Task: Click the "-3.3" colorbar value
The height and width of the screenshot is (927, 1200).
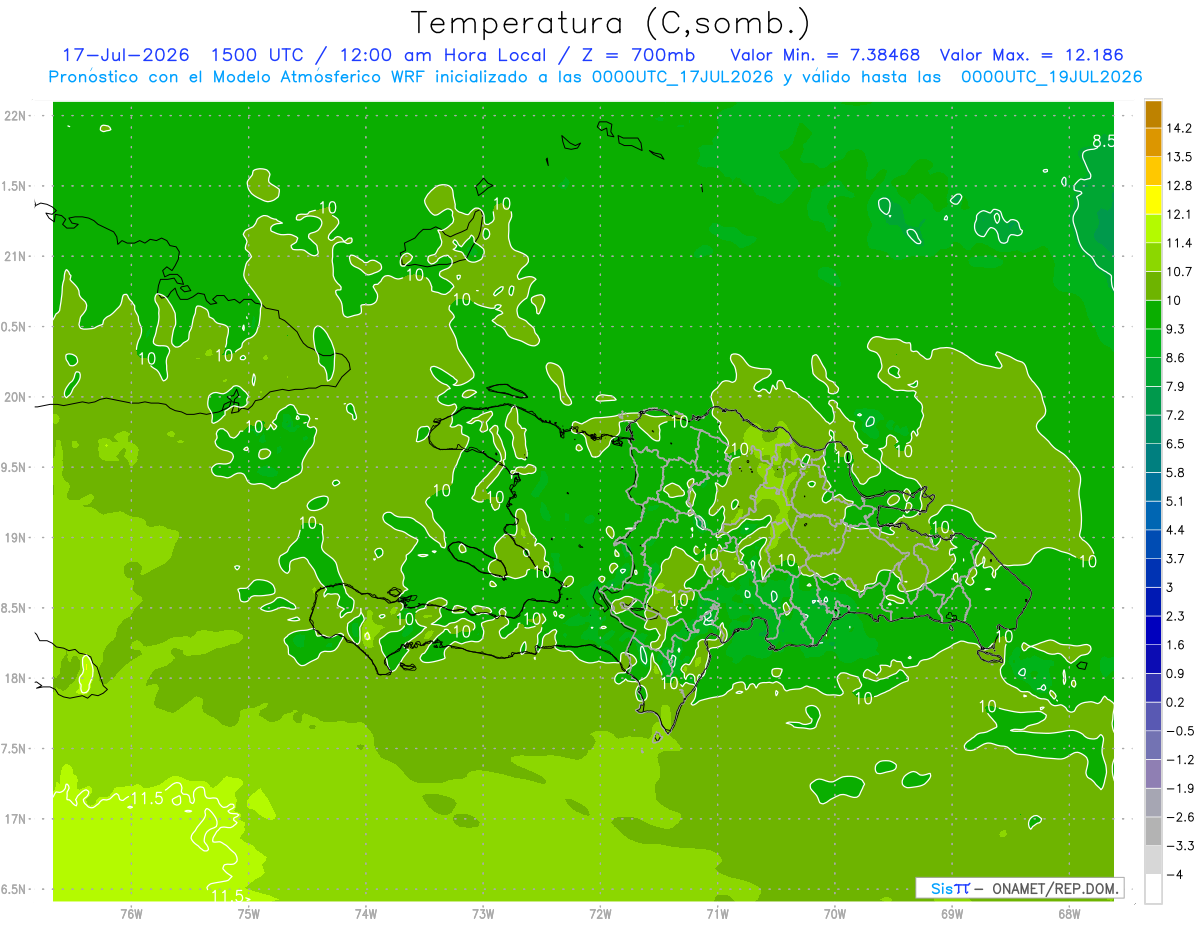Action: point(1179,846)
